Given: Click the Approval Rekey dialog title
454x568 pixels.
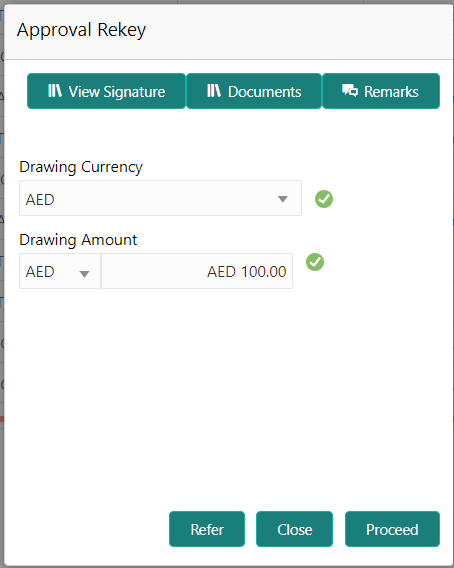Looking at the screenshot, I should click(x=82, y=30).
